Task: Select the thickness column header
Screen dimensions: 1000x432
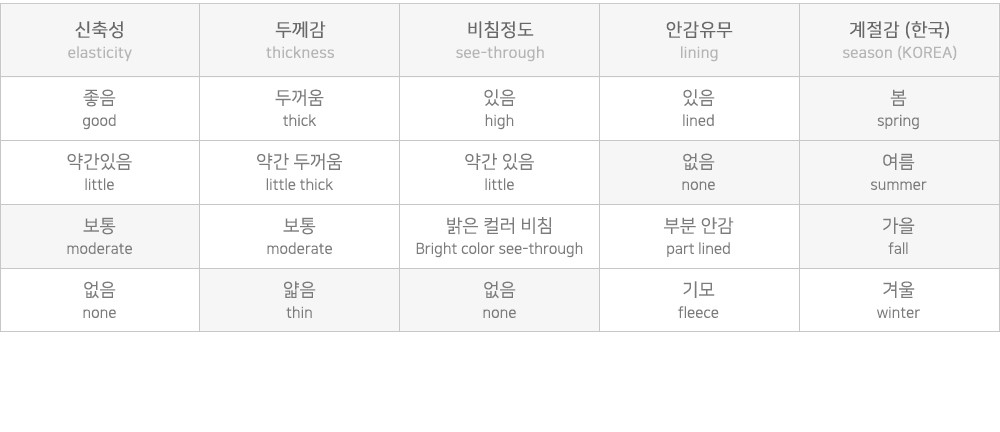Action: 300,40
